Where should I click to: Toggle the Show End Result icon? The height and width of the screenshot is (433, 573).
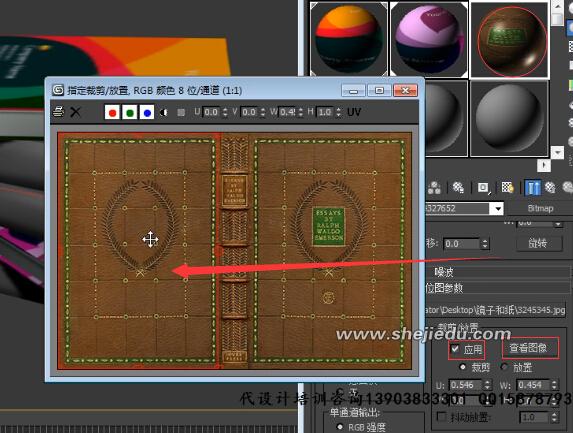532,187
